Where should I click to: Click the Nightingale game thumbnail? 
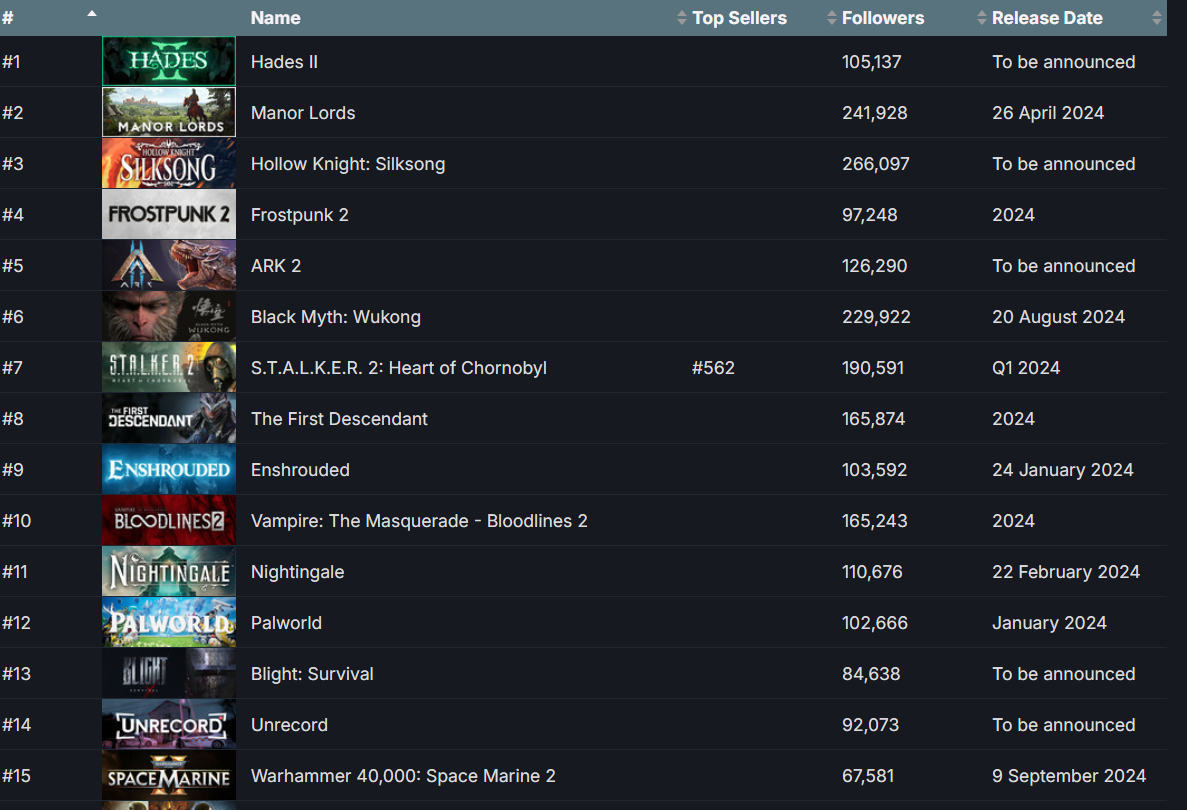(x=169, y=571)
